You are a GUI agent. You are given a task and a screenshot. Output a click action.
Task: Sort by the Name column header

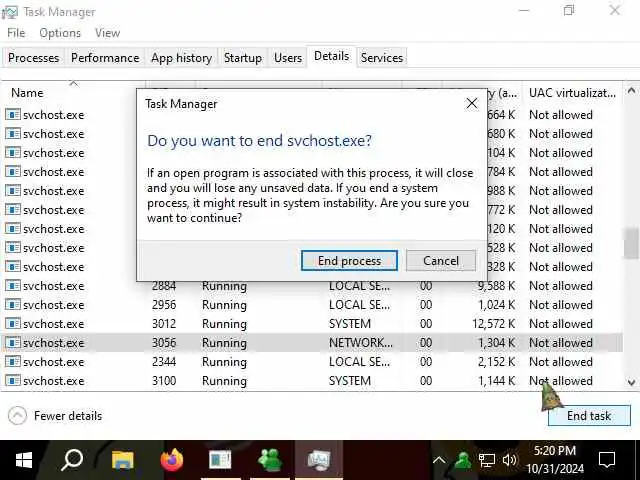tap(73, 93)
